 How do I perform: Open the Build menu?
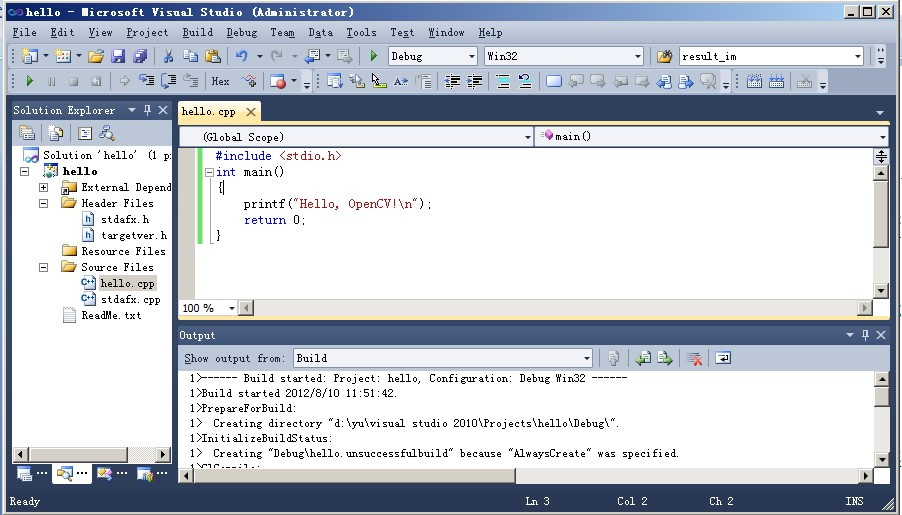[197, 32]
